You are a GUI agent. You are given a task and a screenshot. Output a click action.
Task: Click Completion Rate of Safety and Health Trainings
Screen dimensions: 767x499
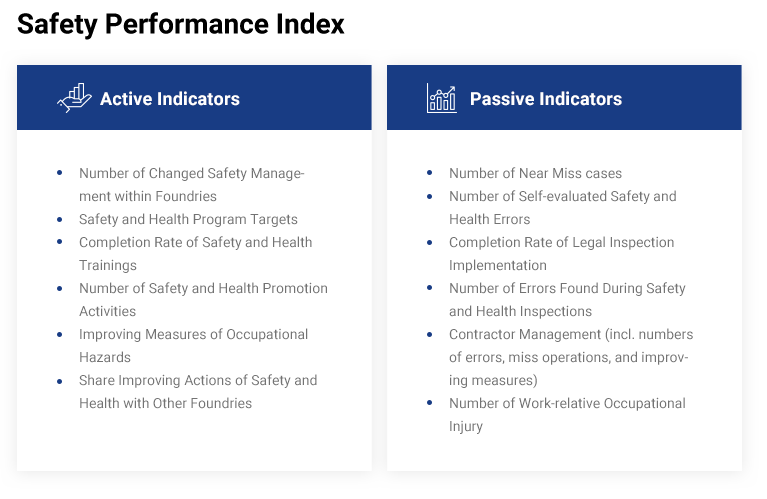pyautogui.click(x=195, y=253)
